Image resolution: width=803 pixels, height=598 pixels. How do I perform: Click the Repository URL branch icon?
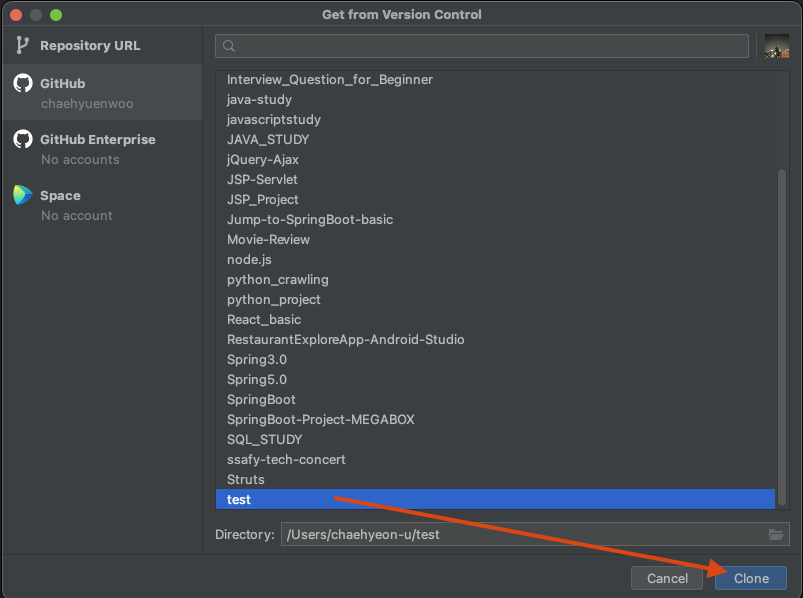tap(22, 45)
